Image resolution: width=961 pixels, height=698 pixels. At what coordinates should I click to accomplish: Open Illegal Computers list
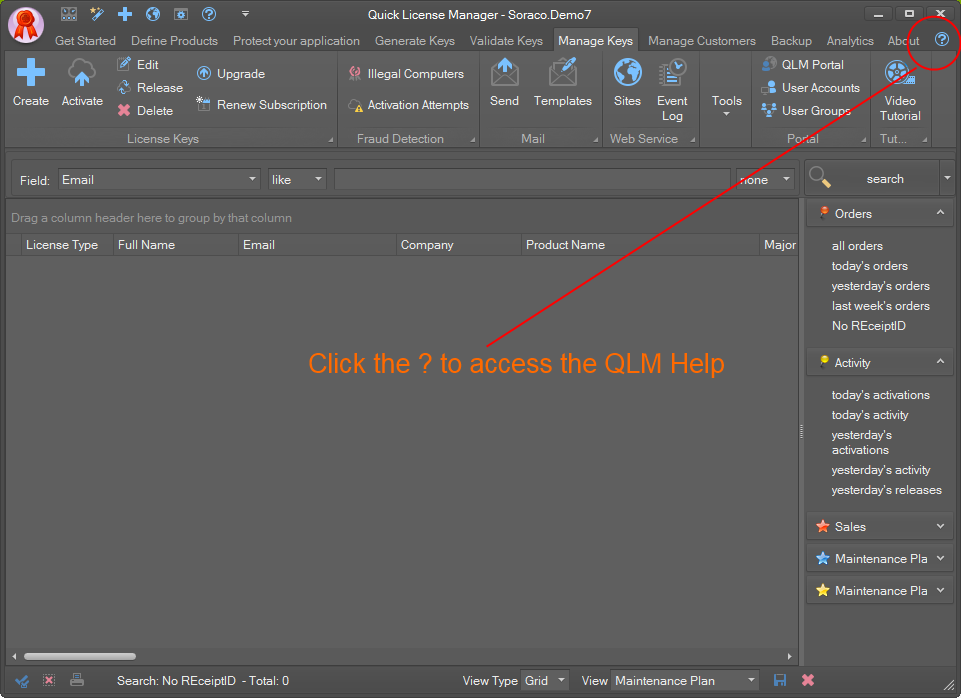click(x=406, y=74)
